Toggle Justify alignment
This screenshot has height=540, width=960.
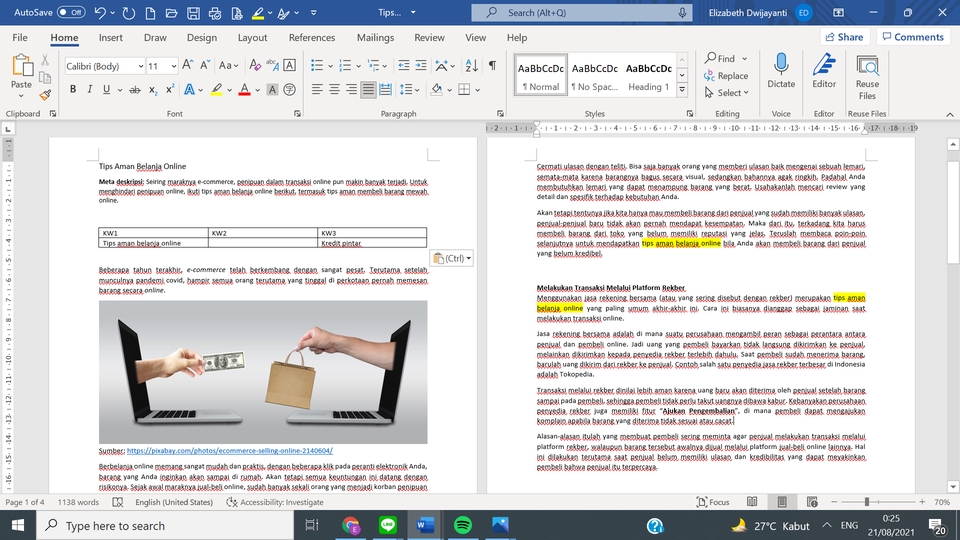[368, 89]
